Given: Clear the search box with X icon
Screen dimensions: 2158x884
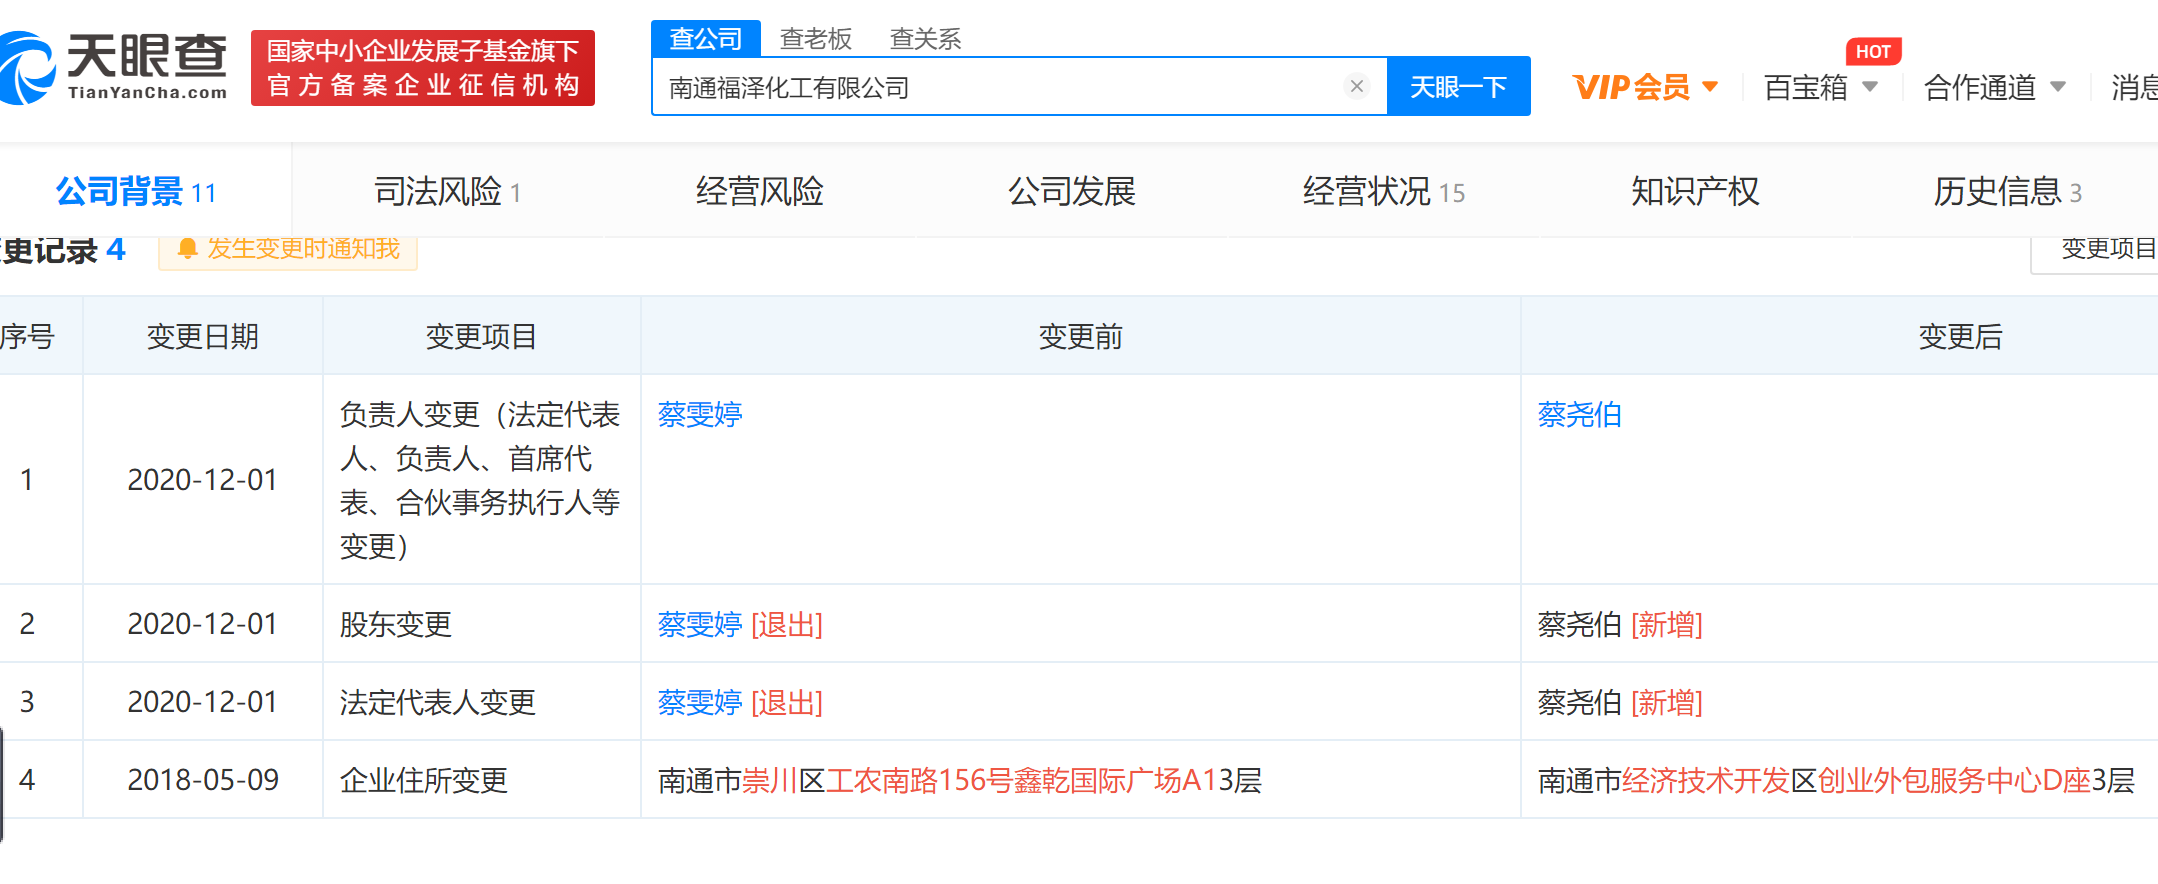Looking at the screenshot, I should coord(1356,86).
